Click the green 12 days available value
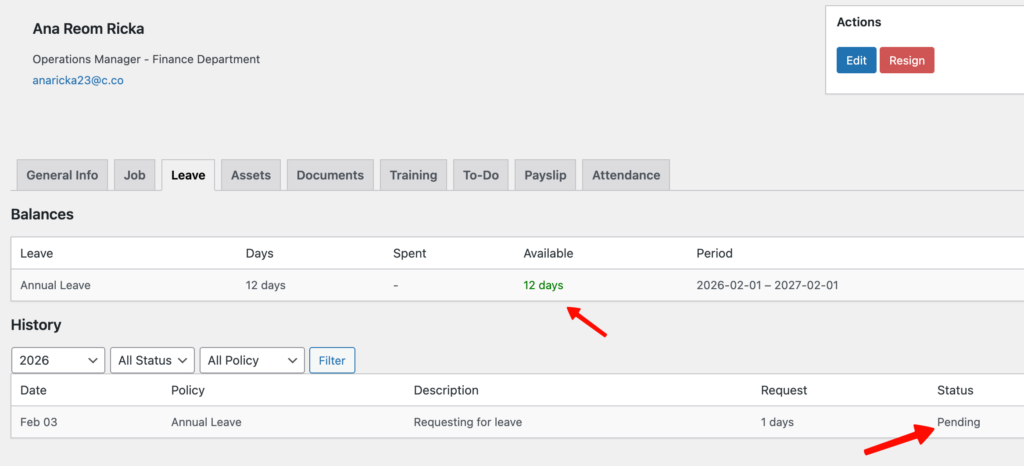The width and height of the screenshot is (1024, 466). [x=543, y=285]
